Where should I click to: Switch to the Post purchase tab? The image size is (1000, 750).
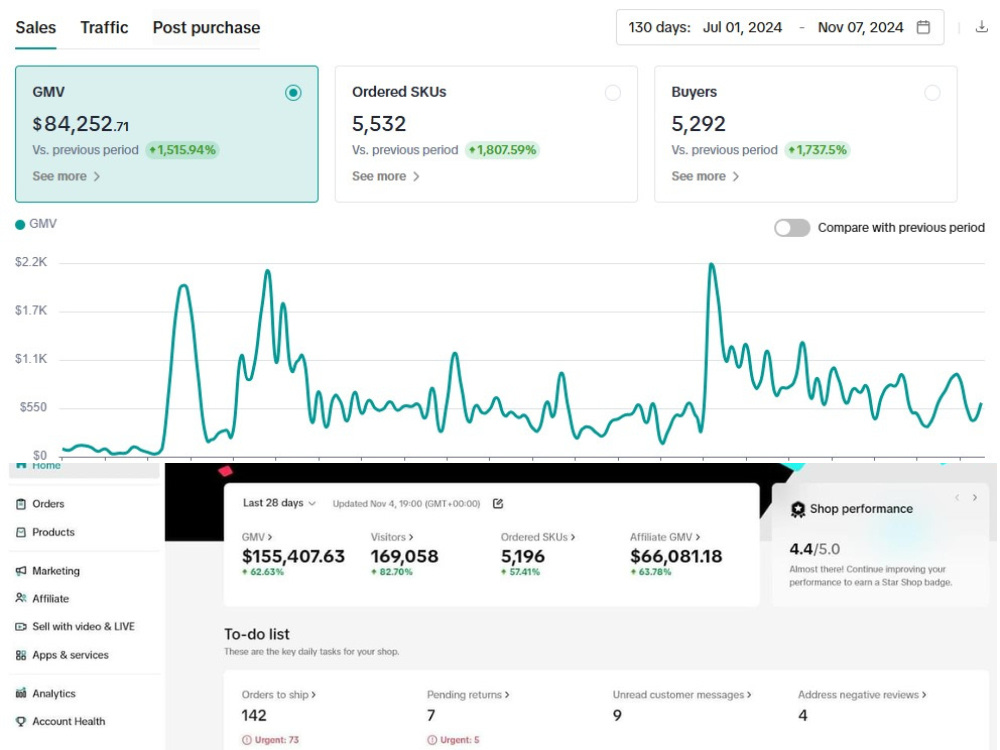click(206, 27)
